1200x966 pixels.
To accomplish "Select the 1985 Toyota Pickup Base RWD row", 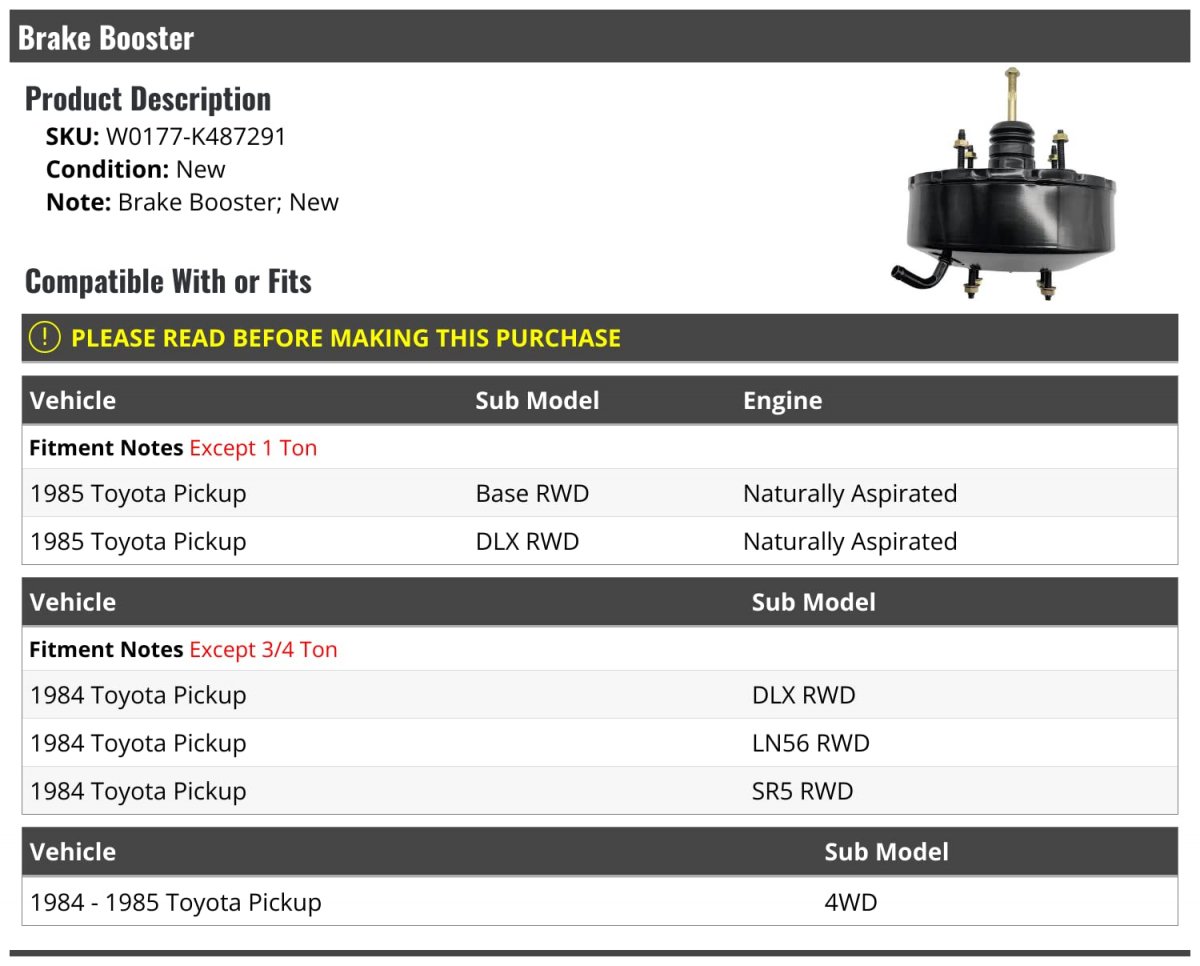I will (600, 493).
